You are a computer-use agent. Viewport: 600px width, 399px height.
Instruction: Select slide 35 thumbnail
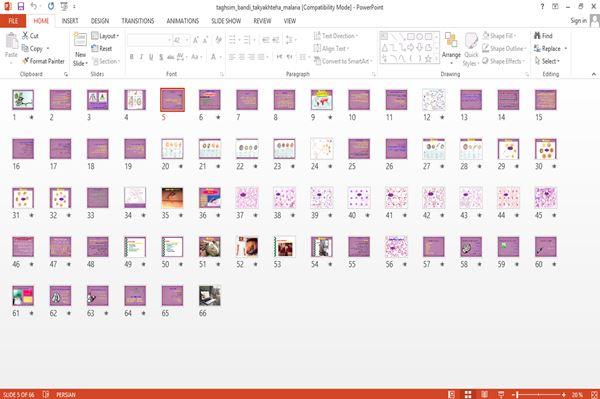(x=172, y=198)
